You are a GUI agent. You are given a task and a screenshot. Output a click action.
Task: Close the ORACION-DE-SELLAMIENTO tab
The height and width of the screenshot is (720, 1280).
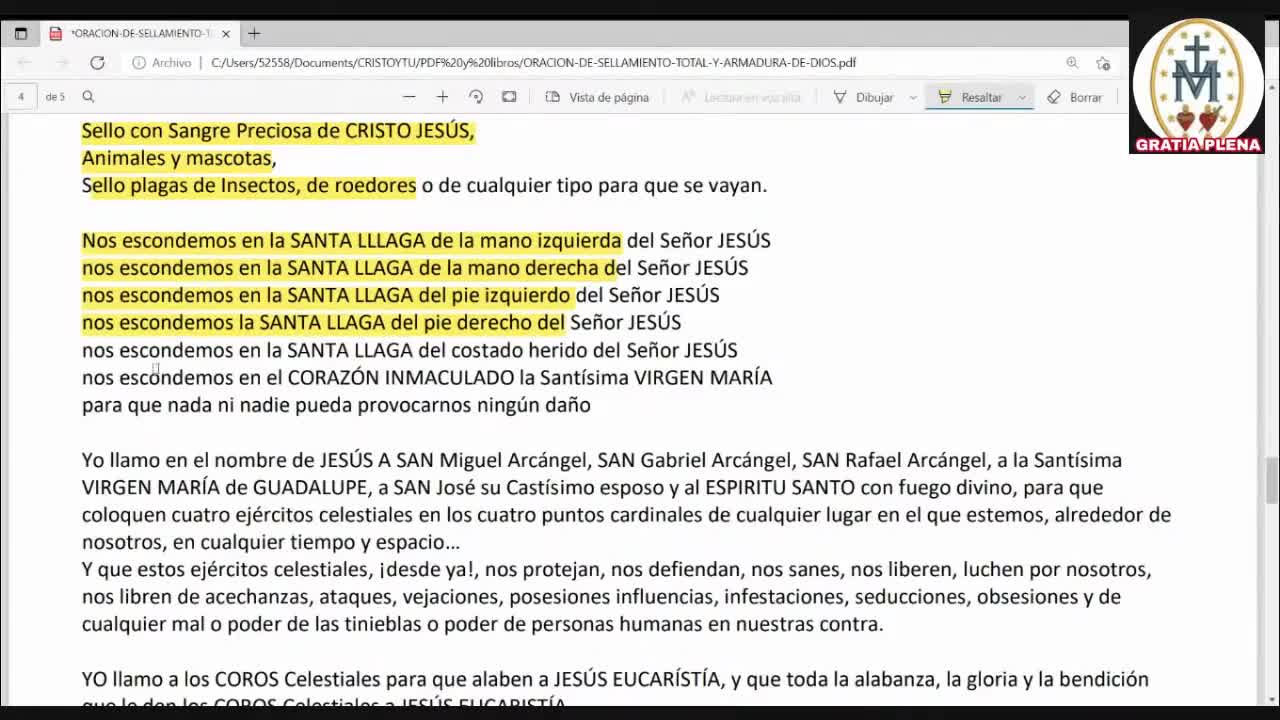coord(226,33)
